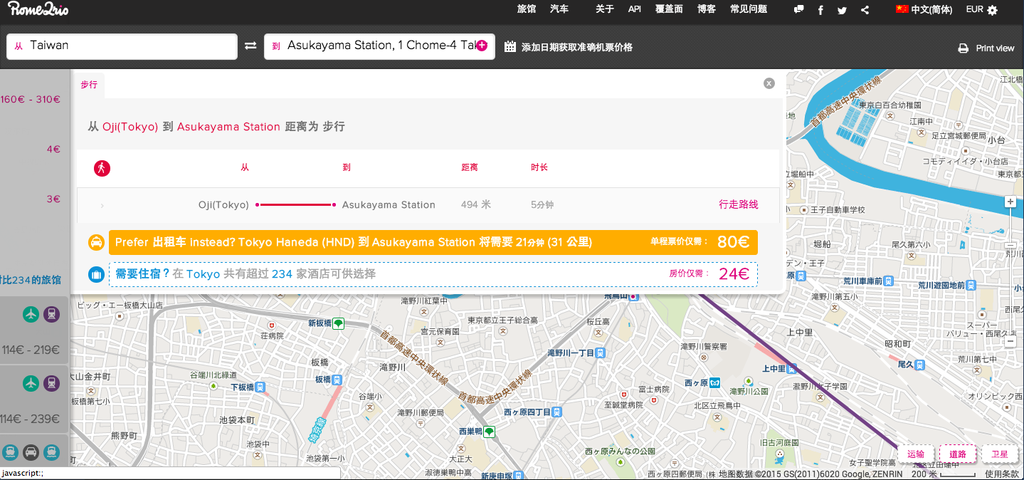Click the orange taxi icon
Viewport: 1024px width, 480px height.
(x=96, y=242)
